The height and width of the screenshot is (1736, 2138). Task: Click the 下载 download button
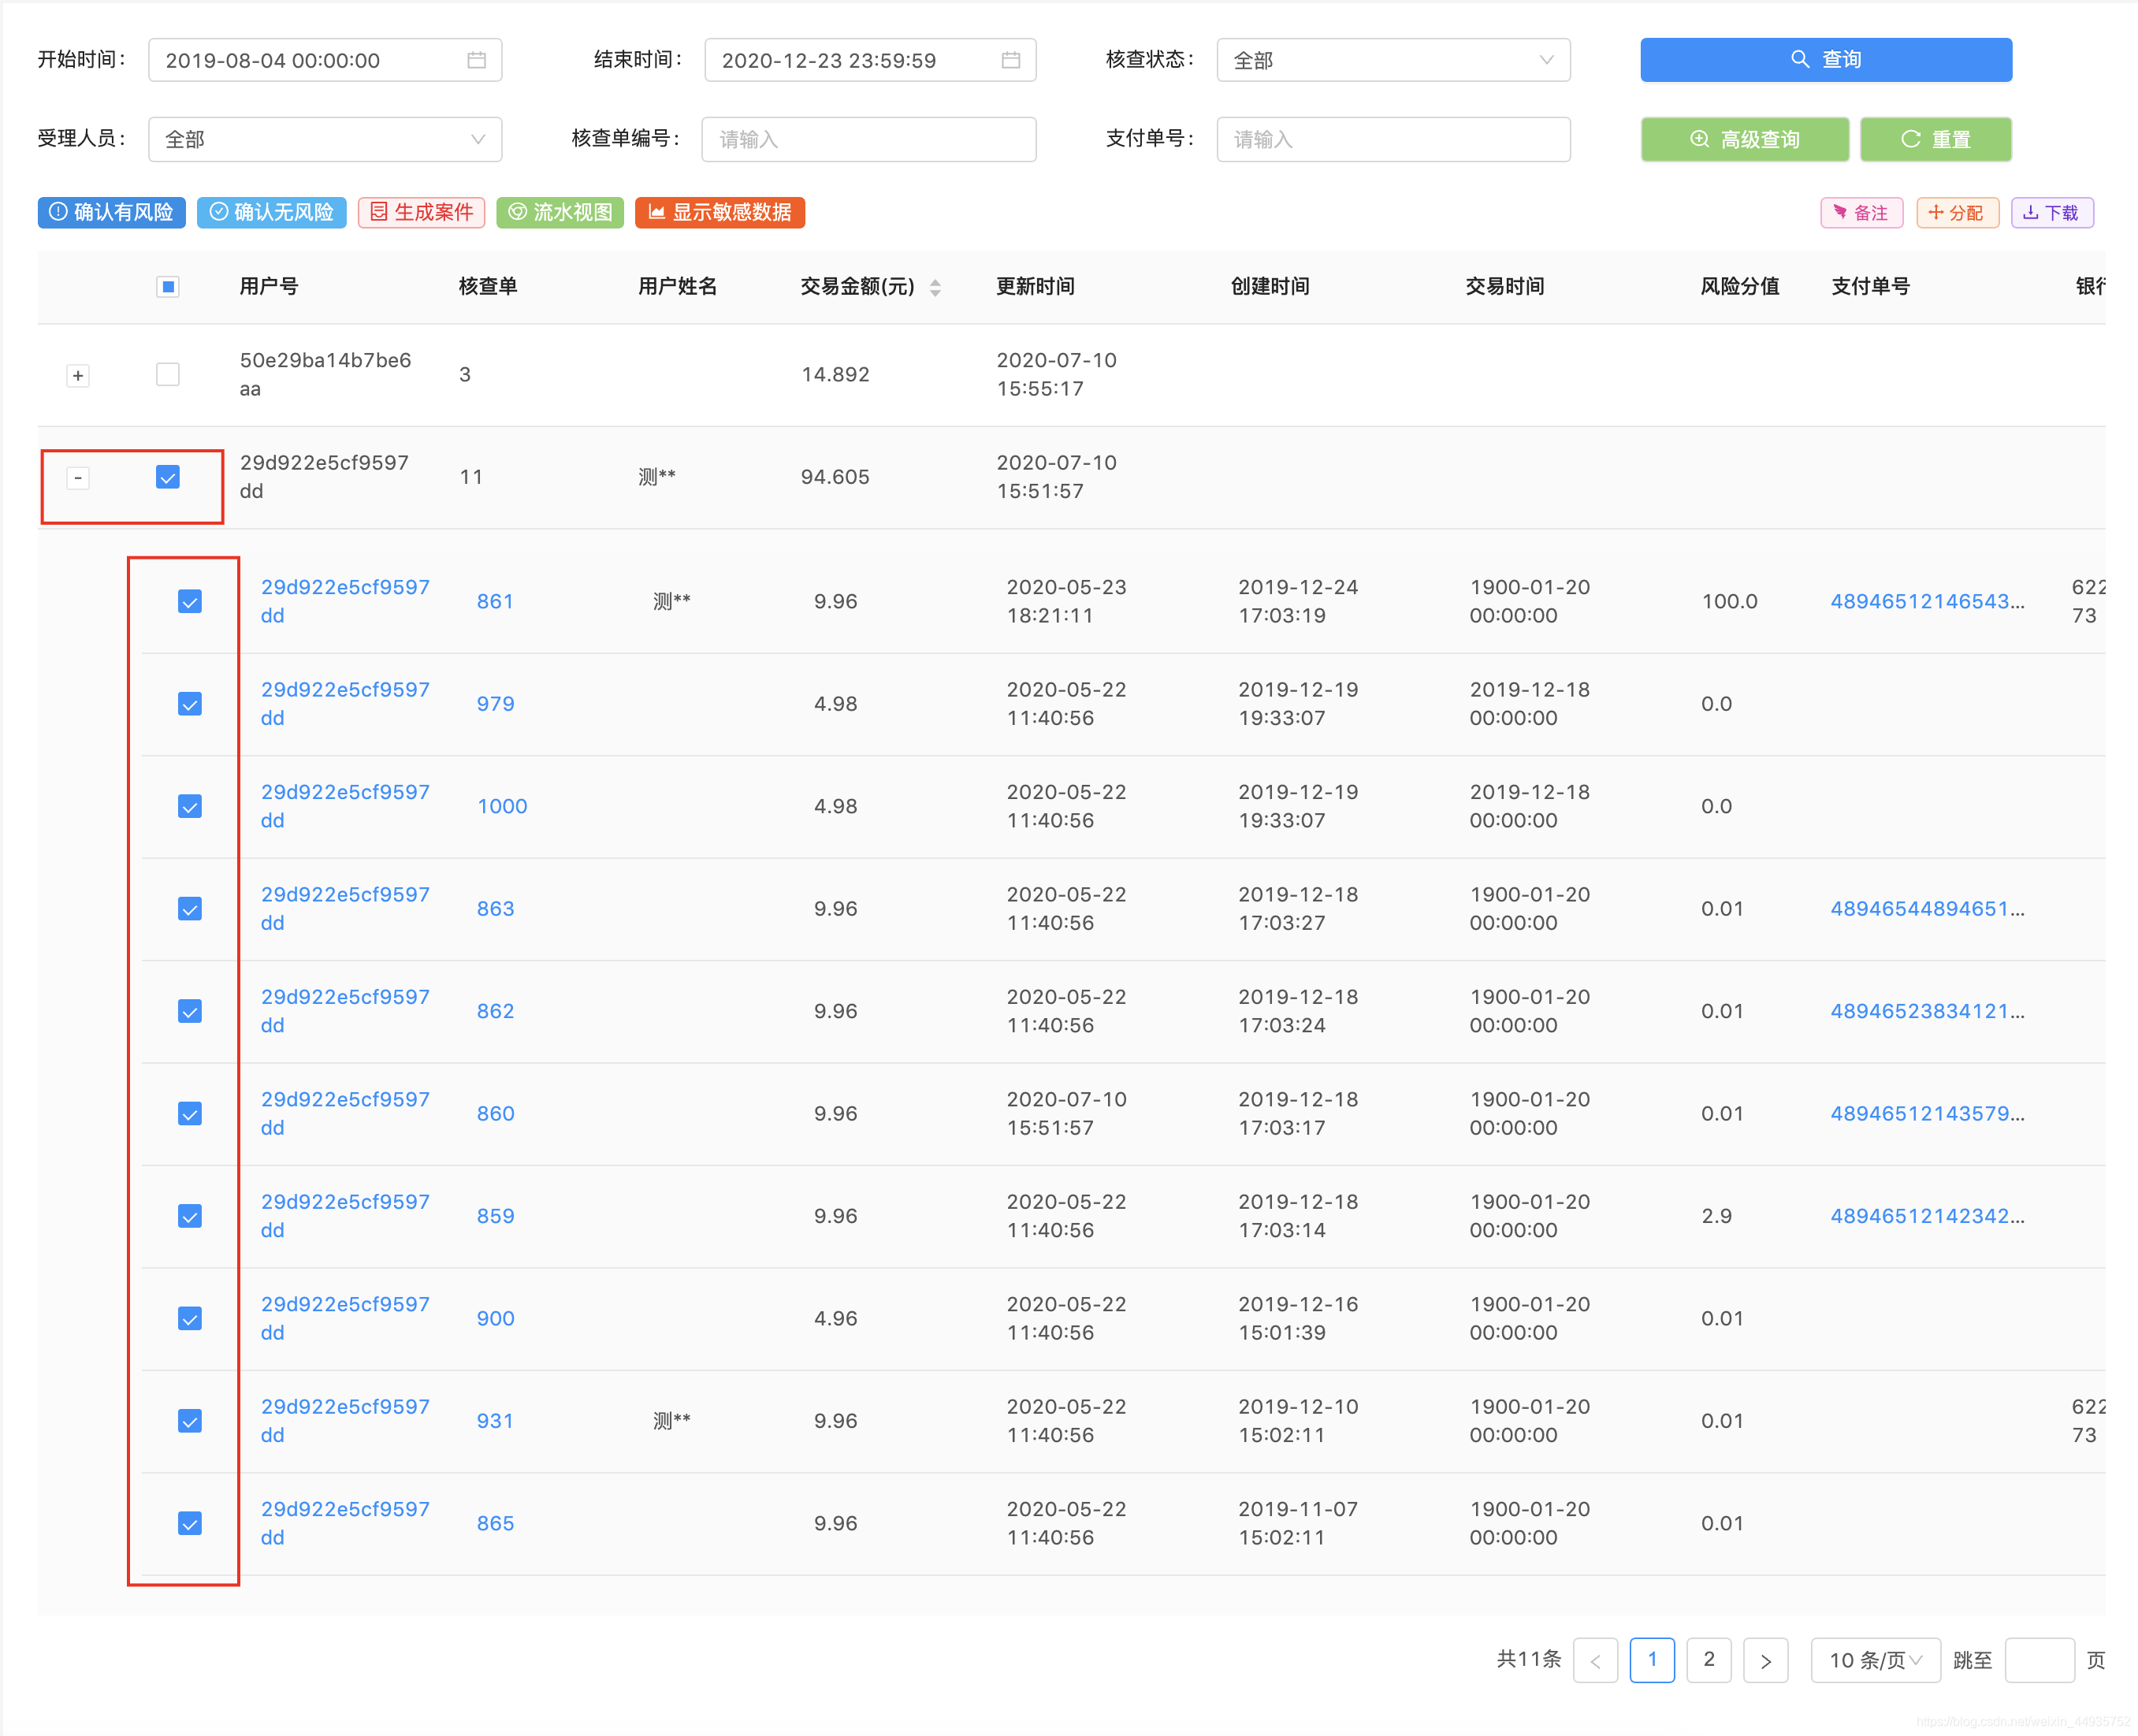(2052, 213)
